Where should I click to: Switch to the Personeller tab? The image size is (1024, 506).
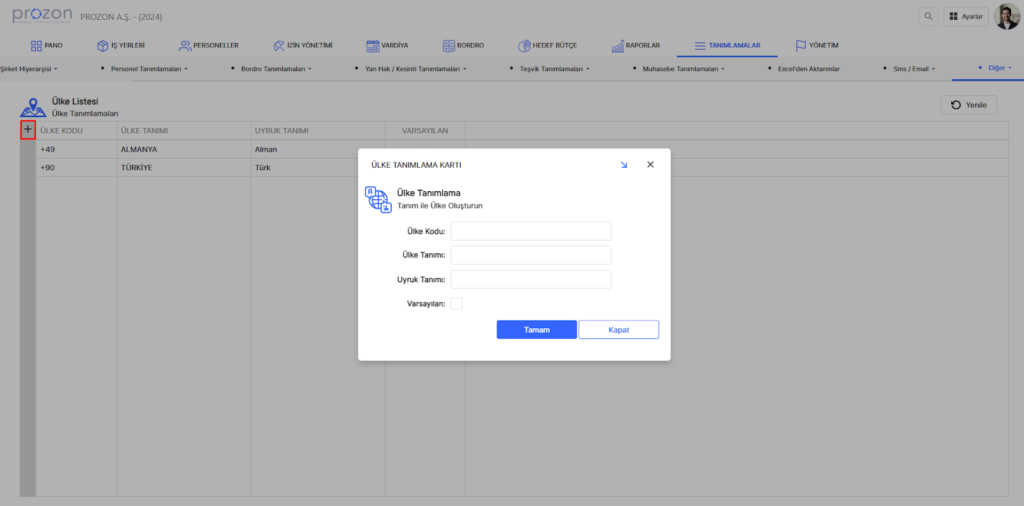[x=208, y=45]
